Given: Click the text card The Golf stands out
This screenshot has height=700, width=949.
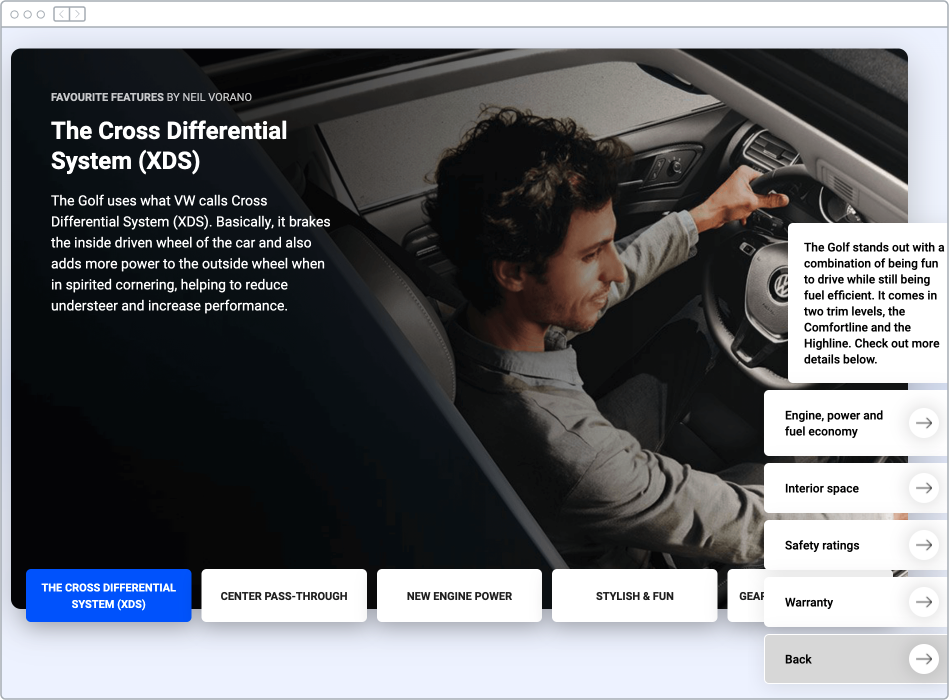Looking at the screenshot, I should [869, 303].
